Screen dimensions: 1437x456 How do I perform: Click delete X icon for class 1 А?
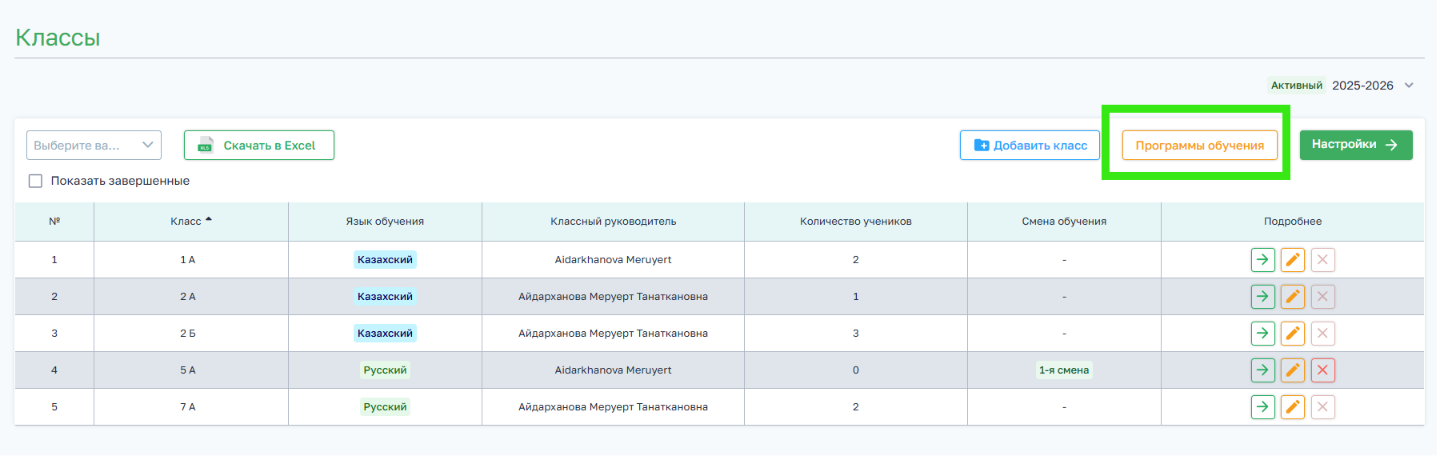point(1323,260)
